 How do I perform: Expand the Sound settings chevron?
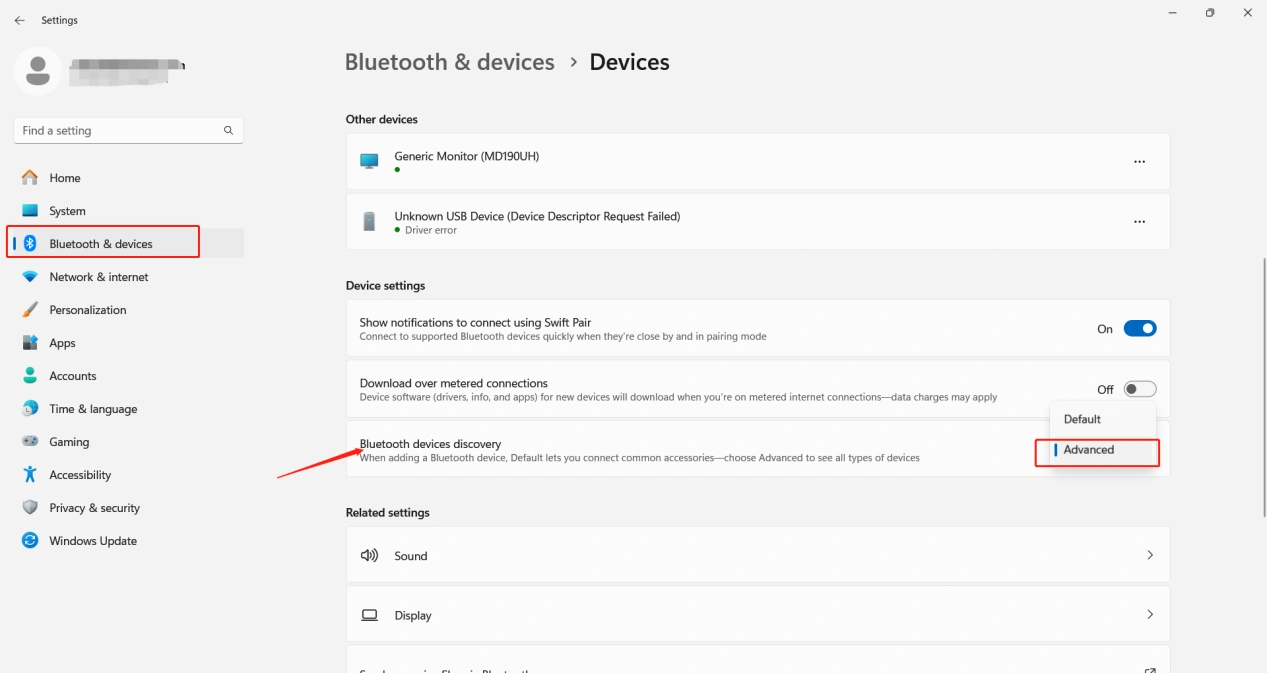point(1149,555)
